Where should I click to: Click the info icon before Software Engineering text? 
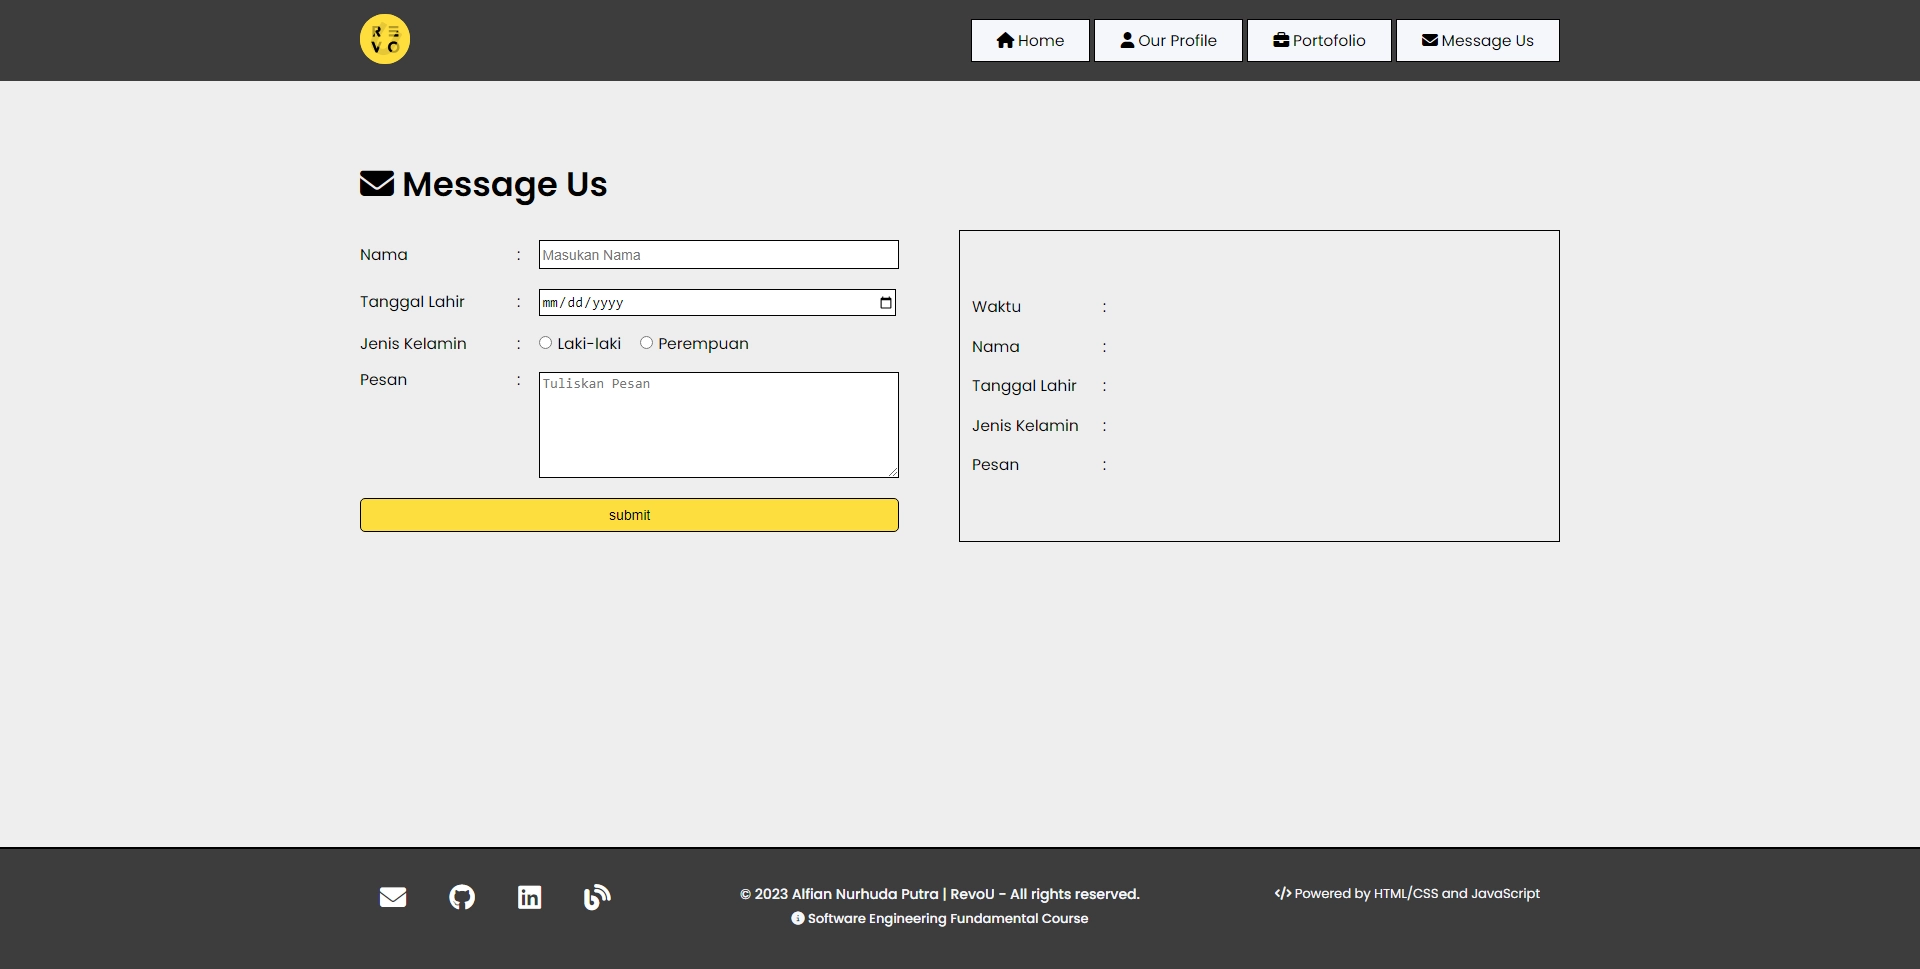797,918
